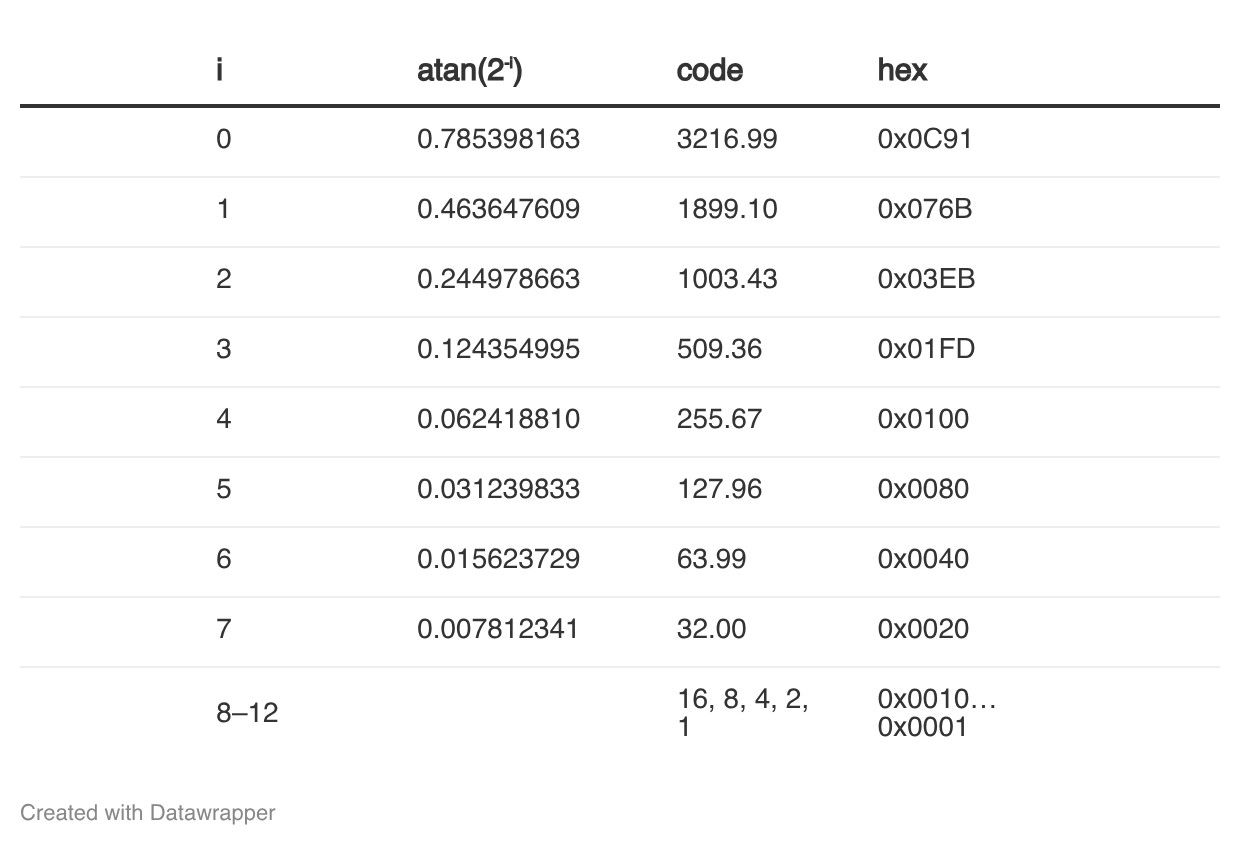Image resolution: width=1240 pixels, height=846 pixels.
Task: Select the hex cell 0x03EB
Action: point(926,279)
